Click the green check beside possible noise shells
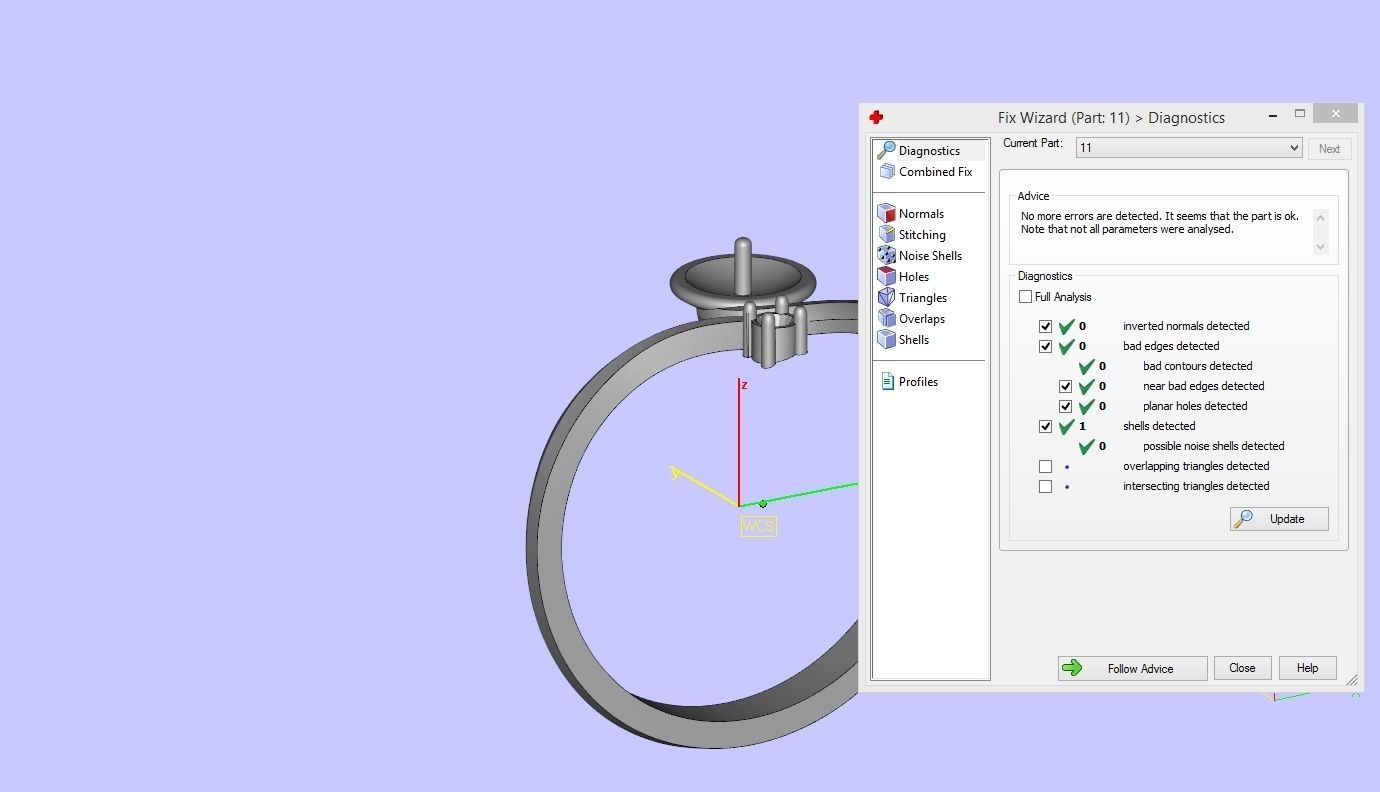Screen dimensions: 1380x792 point(1087,446)
